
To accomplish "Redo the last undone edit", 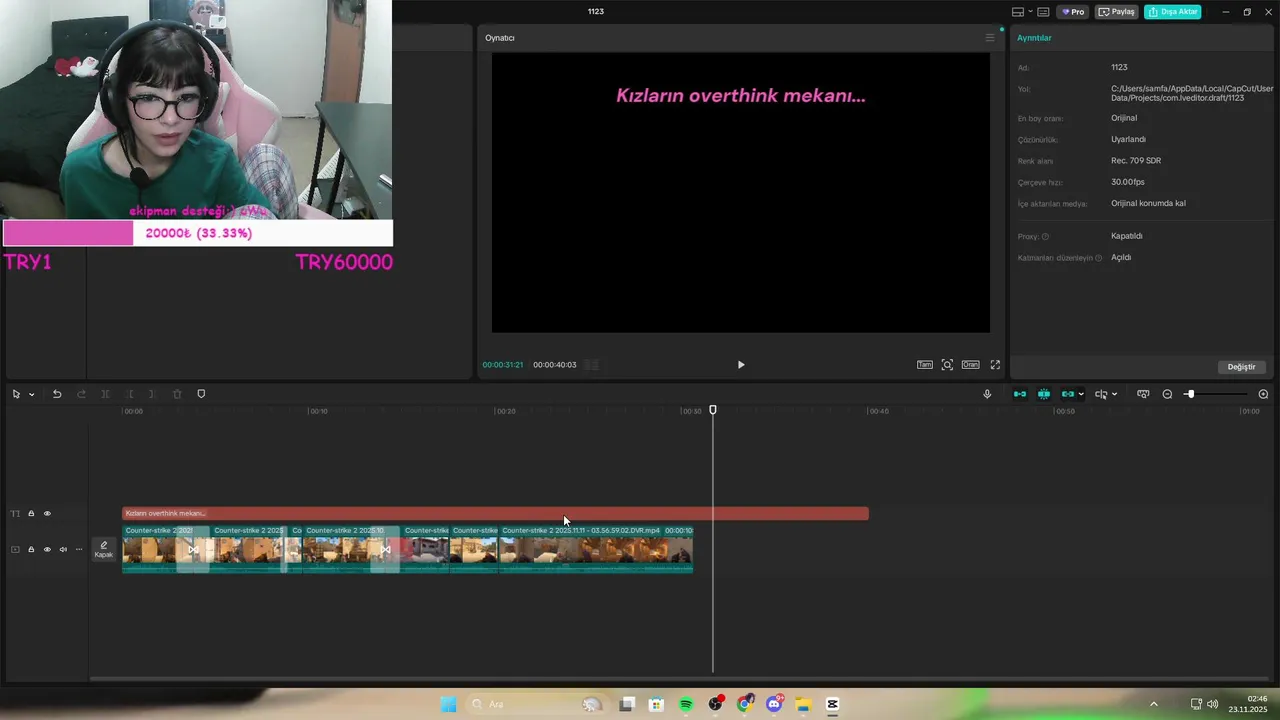I will (81, 394).
